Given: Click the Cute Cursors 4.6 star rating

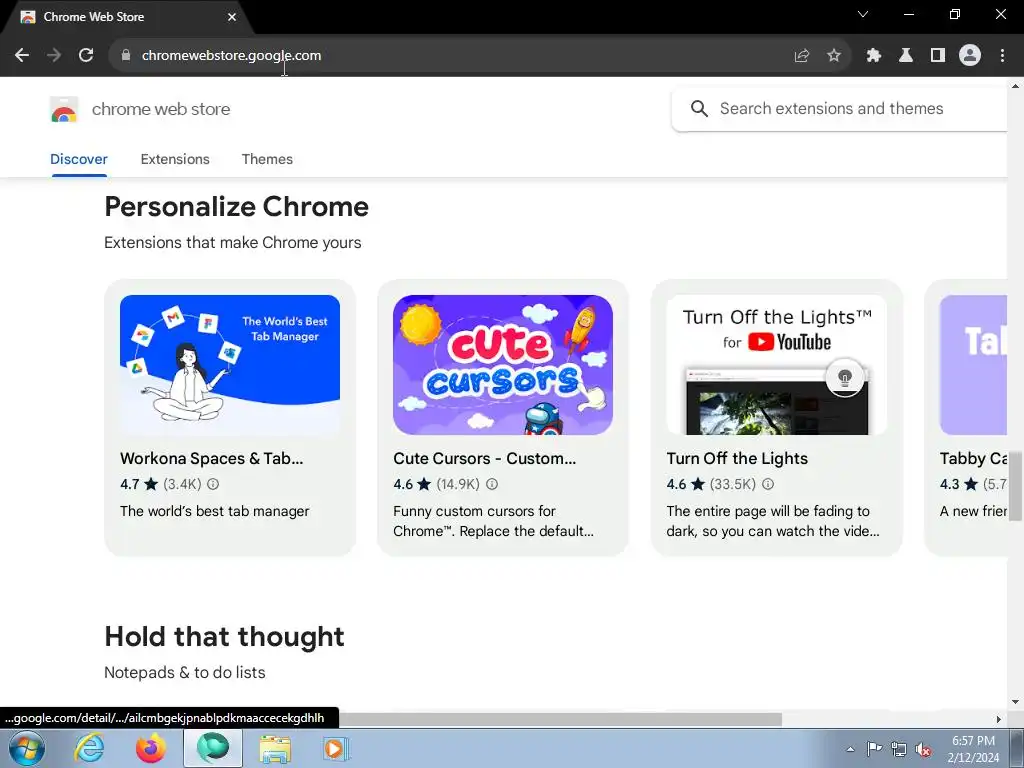Looking at the screenshot, I should click(x=412, y=484).
